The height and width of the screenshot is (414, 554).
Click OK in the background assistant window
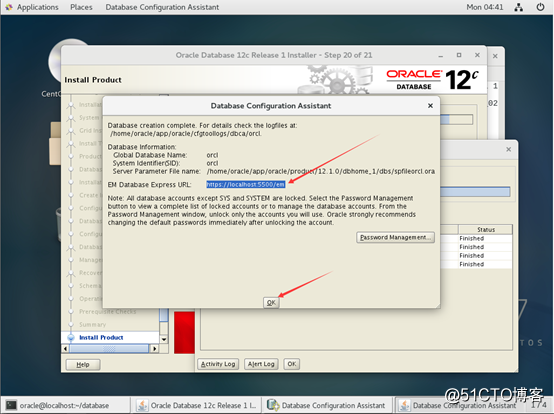(291, 364)
